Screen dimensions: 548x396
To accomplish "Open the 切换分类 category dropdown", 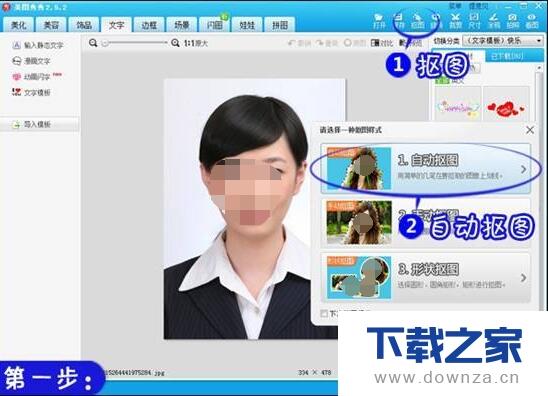I will point(503,41).
